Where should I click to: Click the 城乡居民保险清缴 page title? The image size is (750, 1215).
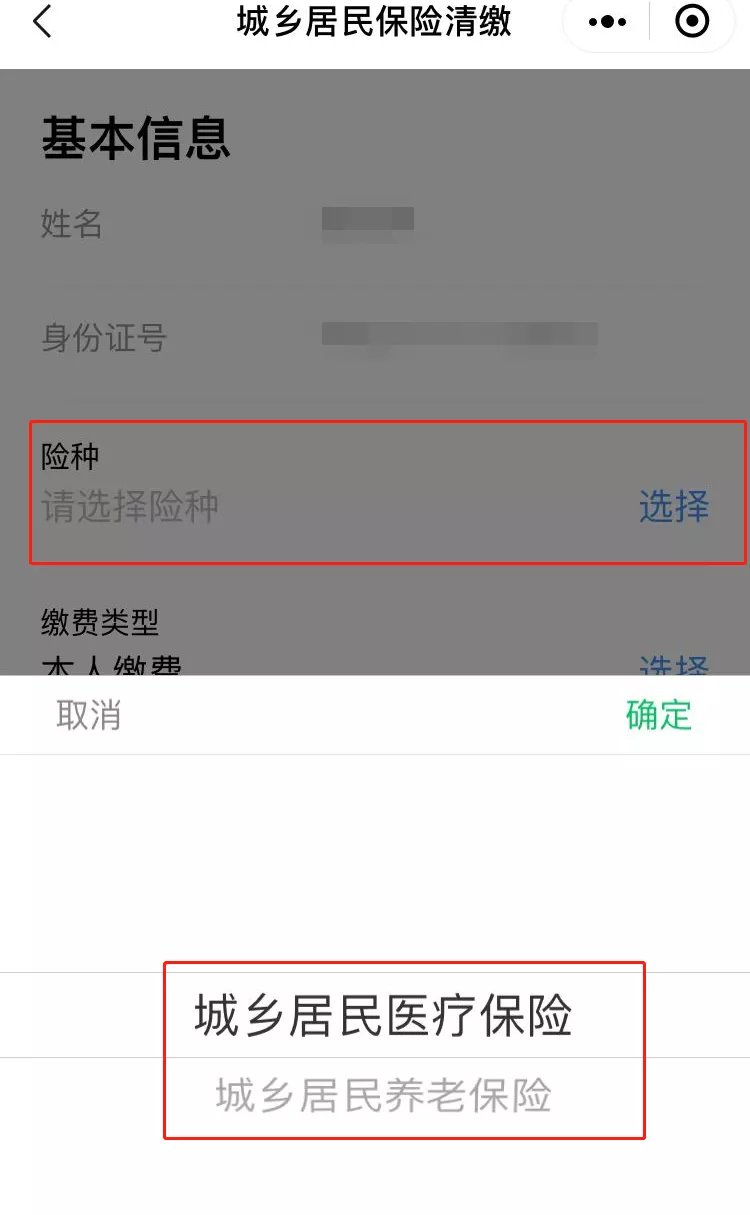click(374, 21)
